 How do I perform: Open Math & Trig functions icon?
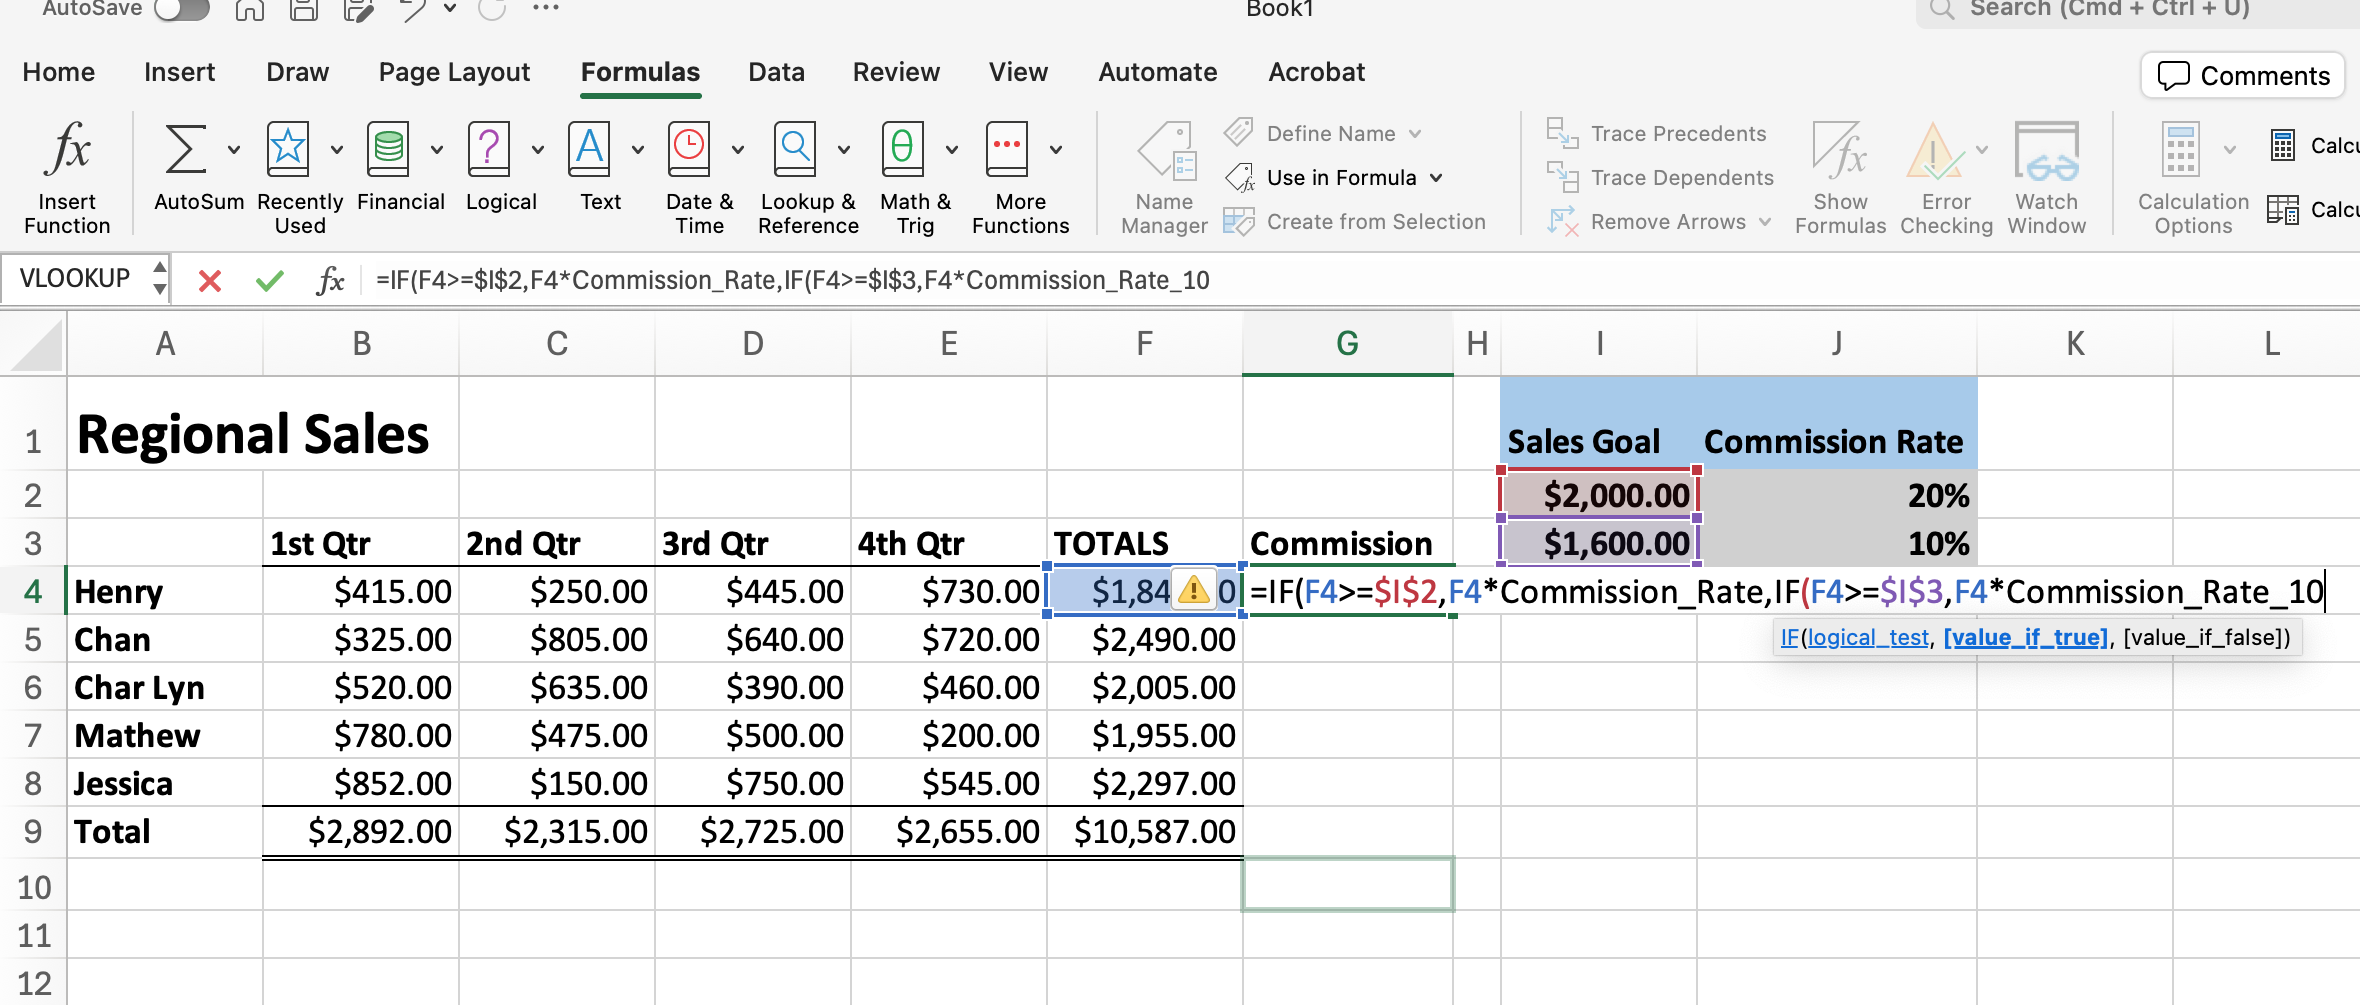(902, 150)
